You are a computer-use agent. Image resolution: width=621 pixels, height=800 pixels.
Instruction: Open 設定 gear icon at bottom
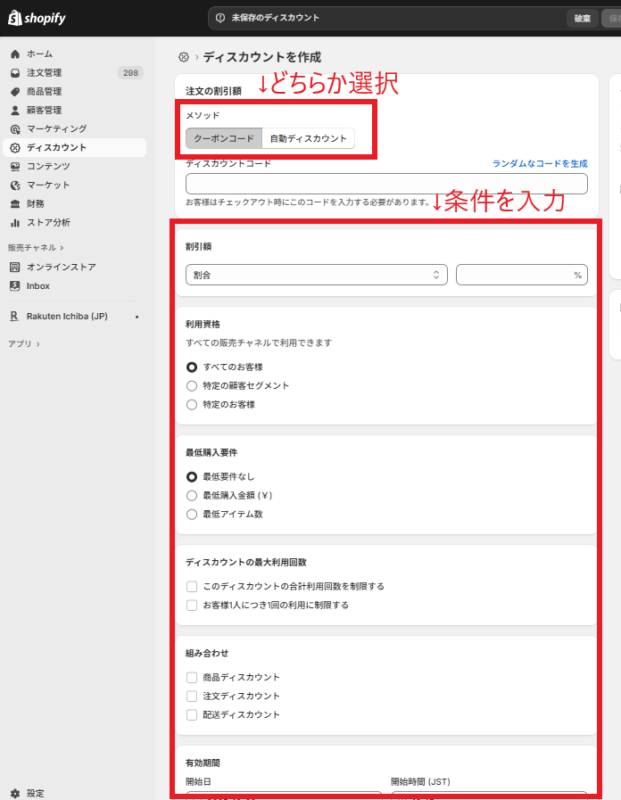pos(15,793)
